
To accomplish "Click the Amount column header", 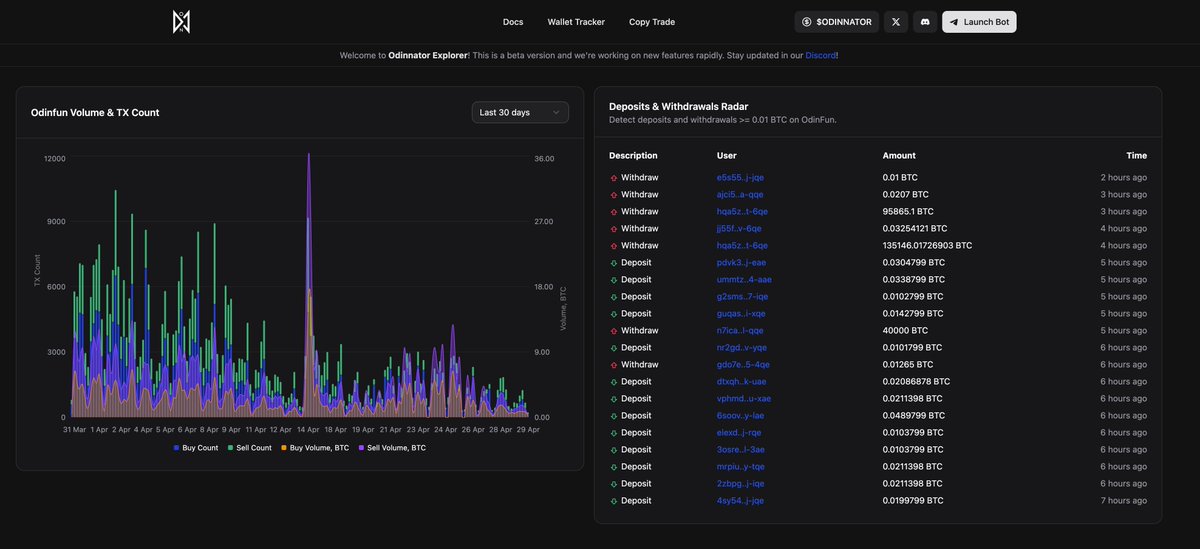I will pyautogui.click(x=899, y=156).
